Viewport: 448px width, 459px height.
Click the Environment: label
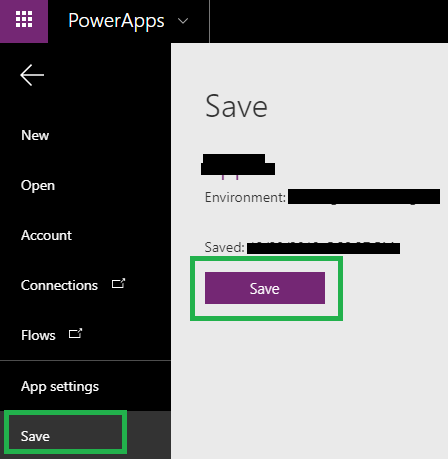click(245, 197)
